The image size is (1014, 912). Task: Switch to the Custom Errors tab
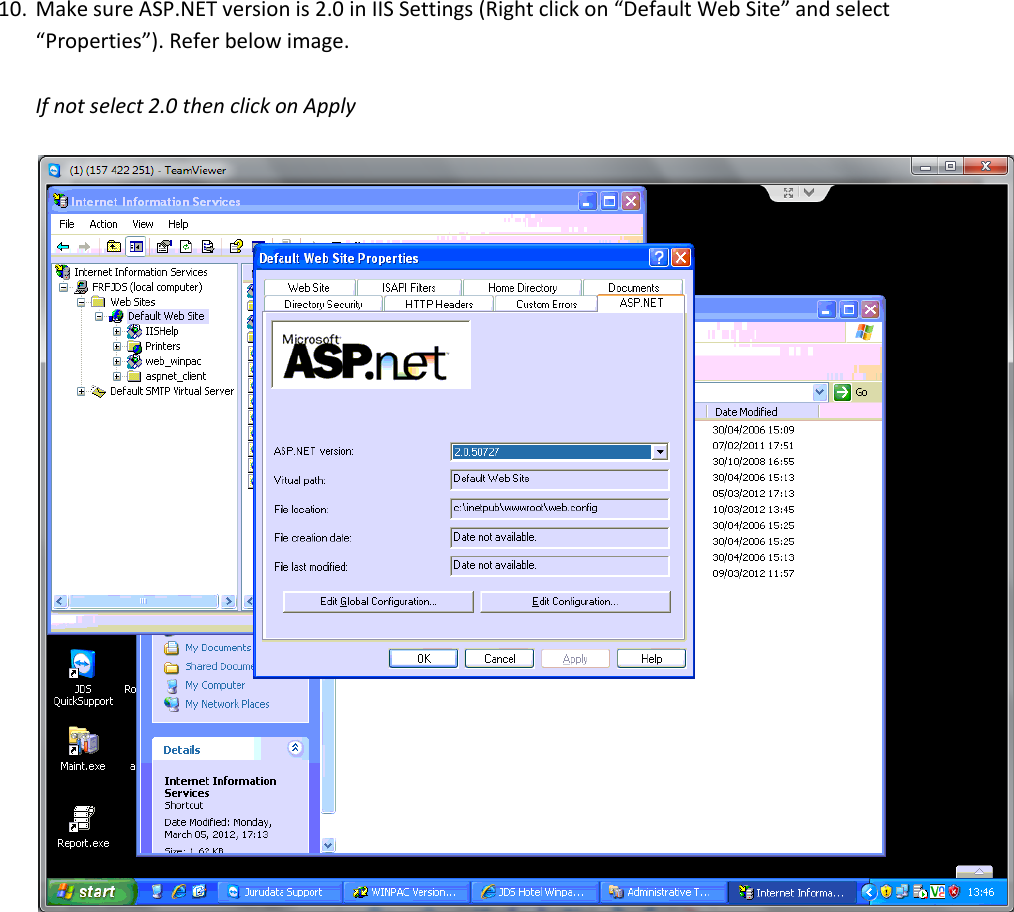(x=546, y=304)
